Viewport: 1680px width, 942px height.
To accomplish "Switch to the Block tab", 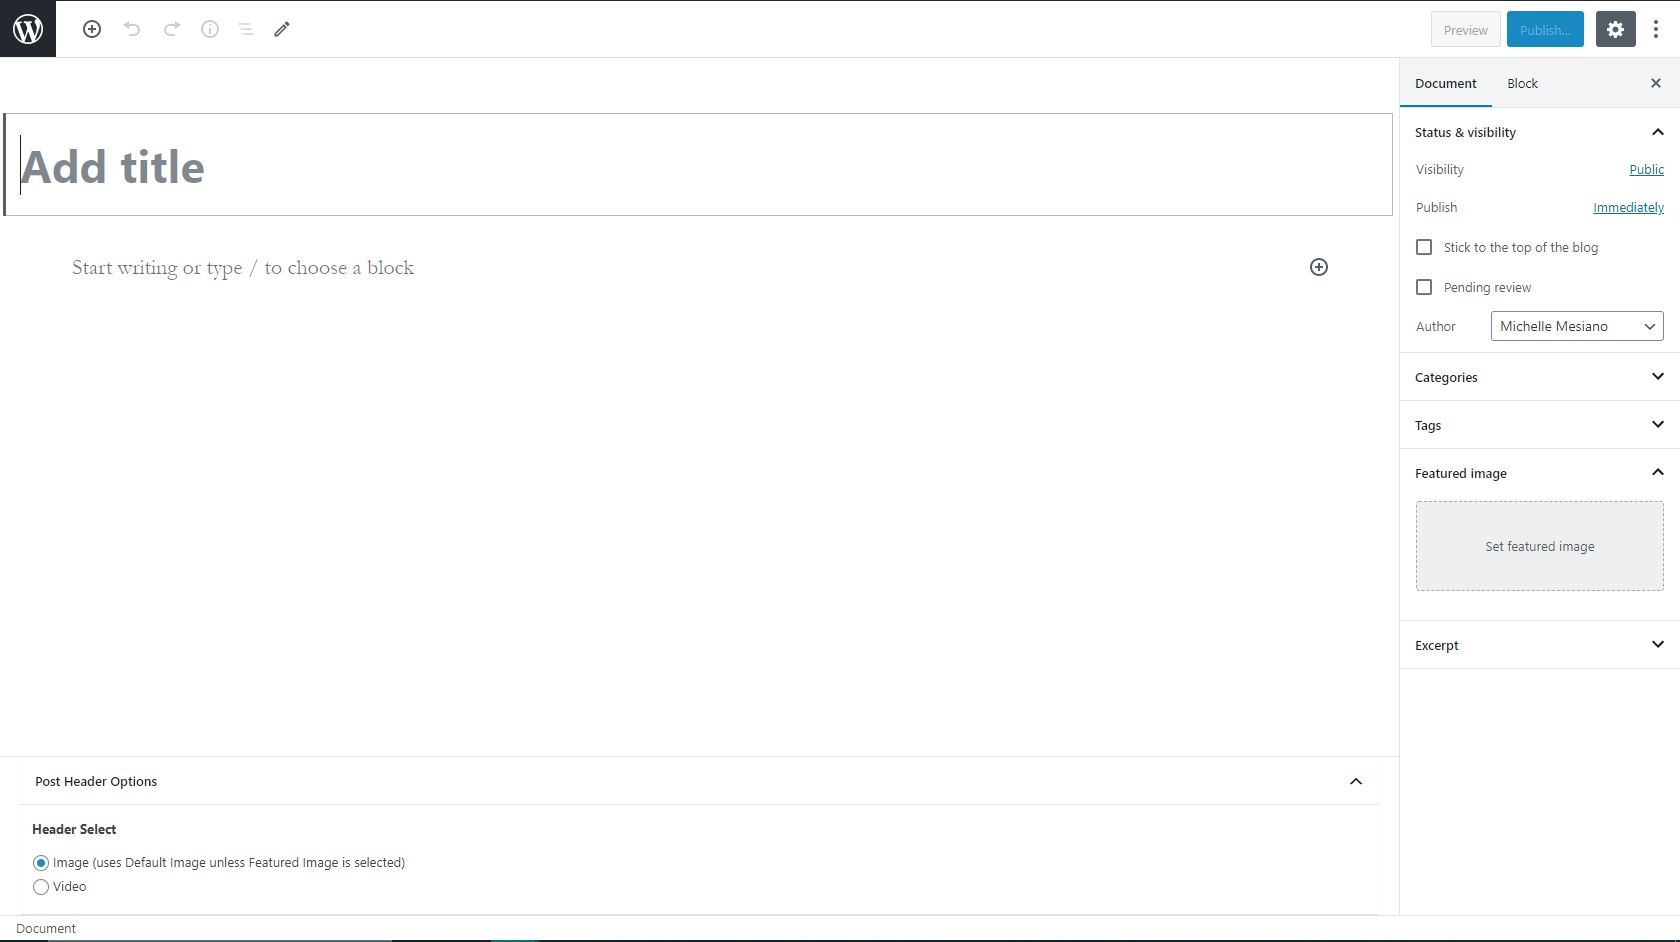I will (1522, 83).
